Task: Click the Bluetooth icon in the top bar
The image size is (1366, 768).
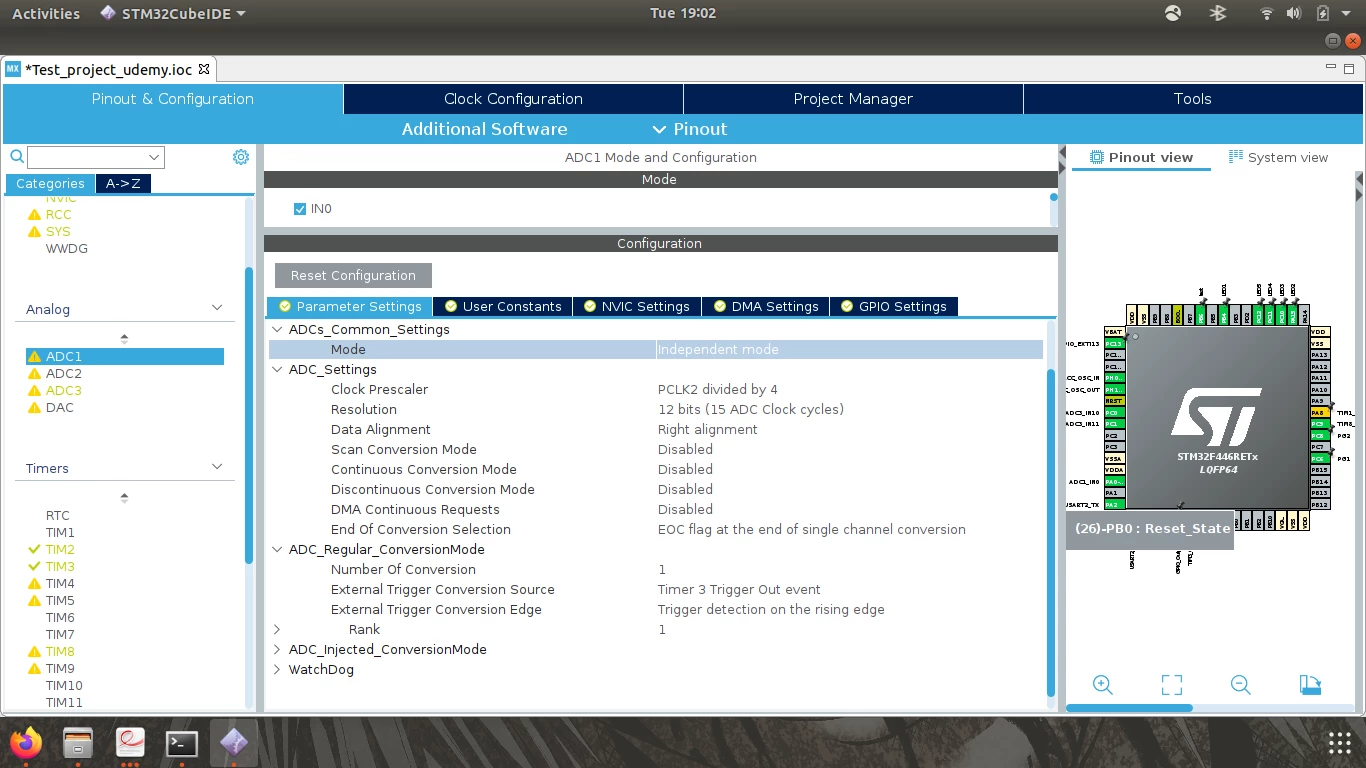Action: coord(1217,13)
